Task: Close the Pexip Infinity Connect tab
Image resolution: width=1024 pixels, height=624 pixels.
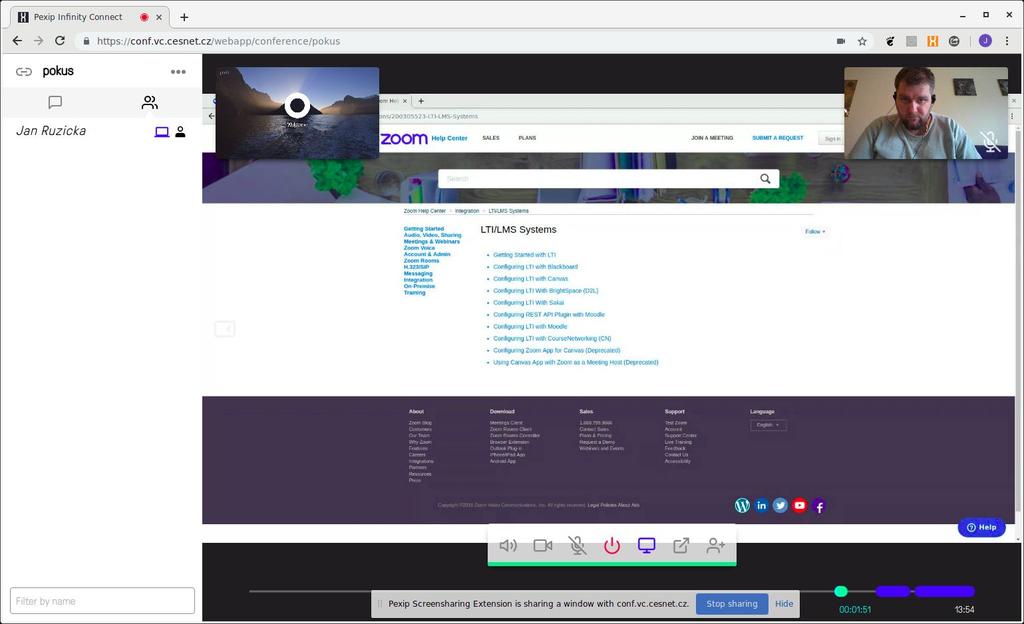Action: click(x=159, y=18)
